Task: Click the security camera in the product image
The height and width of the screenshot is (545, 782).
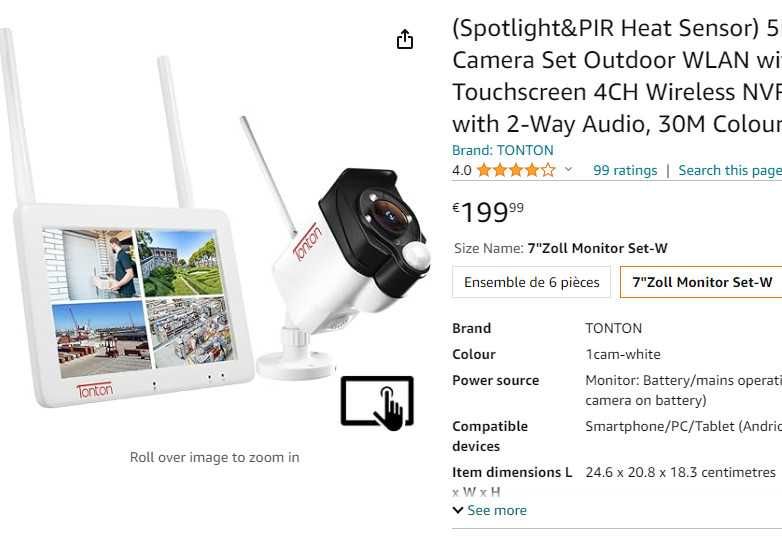Action: click(x=350, y=260)
